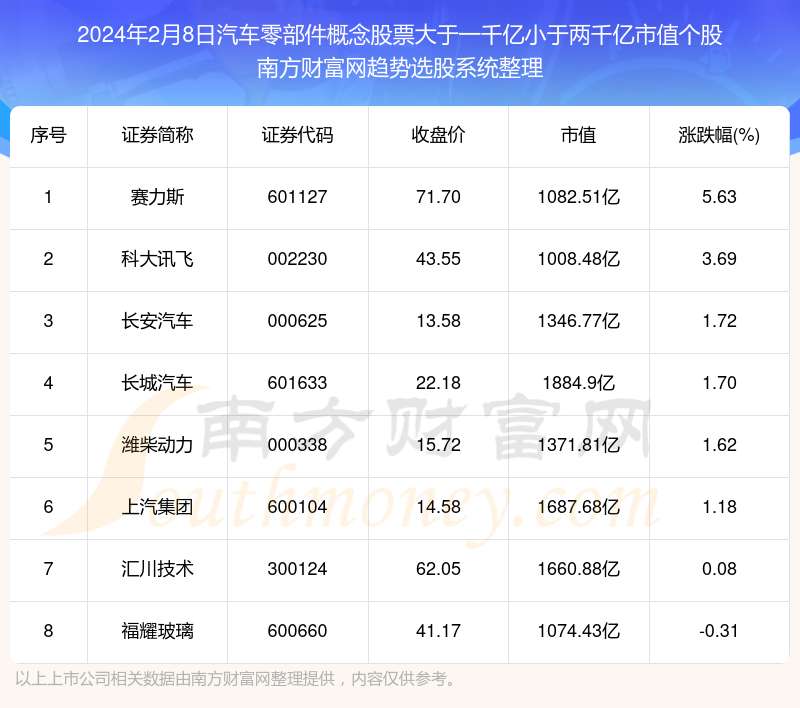Click closing price 43.55
This screenshot has height=708, width=800.
coord(438,259)
